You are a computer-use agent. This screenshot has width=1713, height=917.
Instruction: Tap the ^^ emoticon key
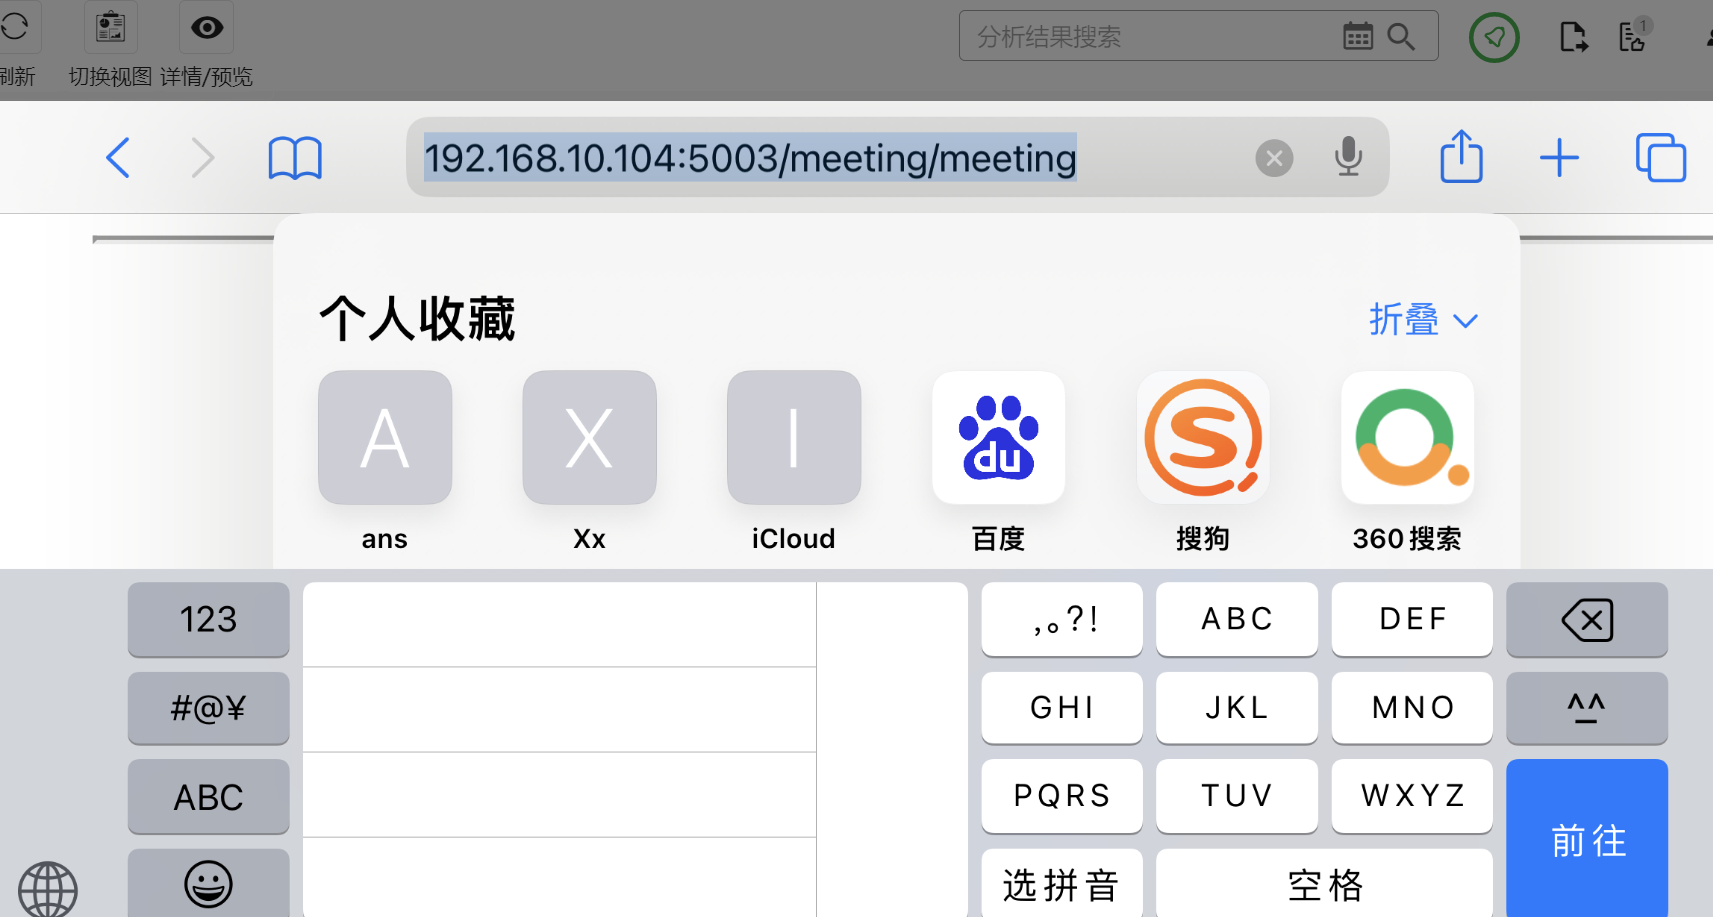1587,708
